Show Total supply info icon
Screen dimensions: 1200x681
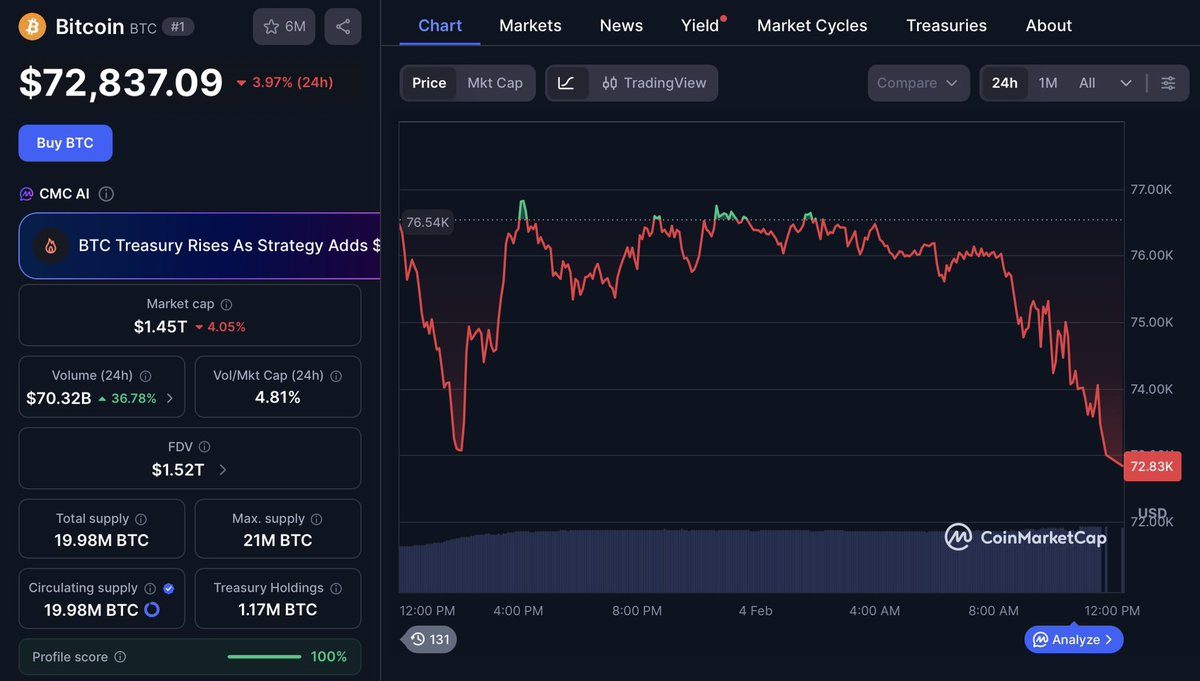(x=141, y=519)
